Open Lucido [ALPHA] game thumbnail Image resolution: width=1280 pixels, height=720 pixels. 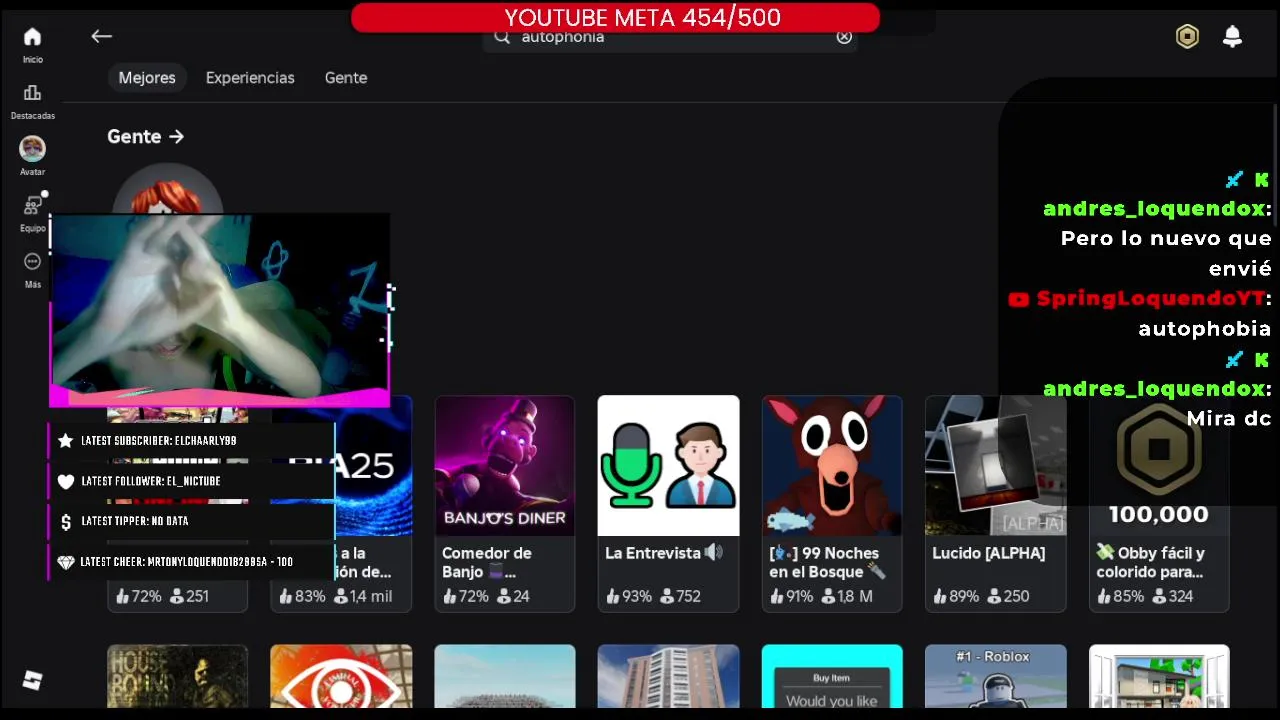tap(995, 466)
